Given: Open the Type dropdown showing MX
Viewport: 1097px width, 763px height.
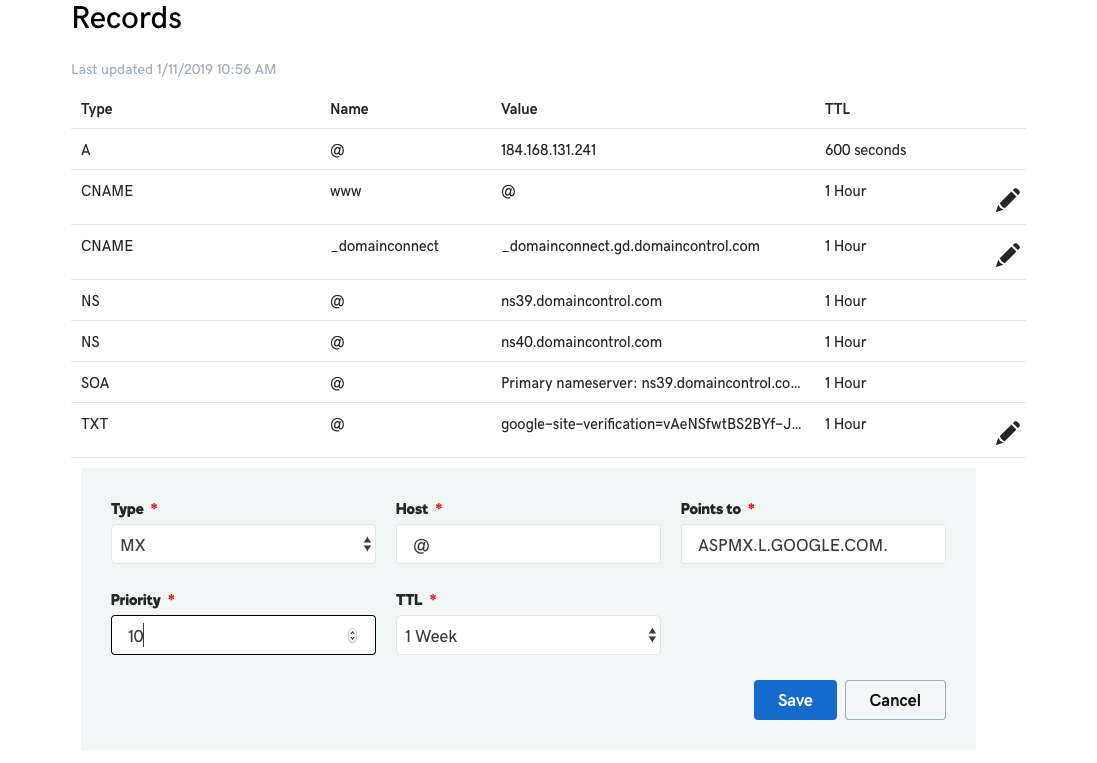Looking at the screenshot, I should [243, 544].
